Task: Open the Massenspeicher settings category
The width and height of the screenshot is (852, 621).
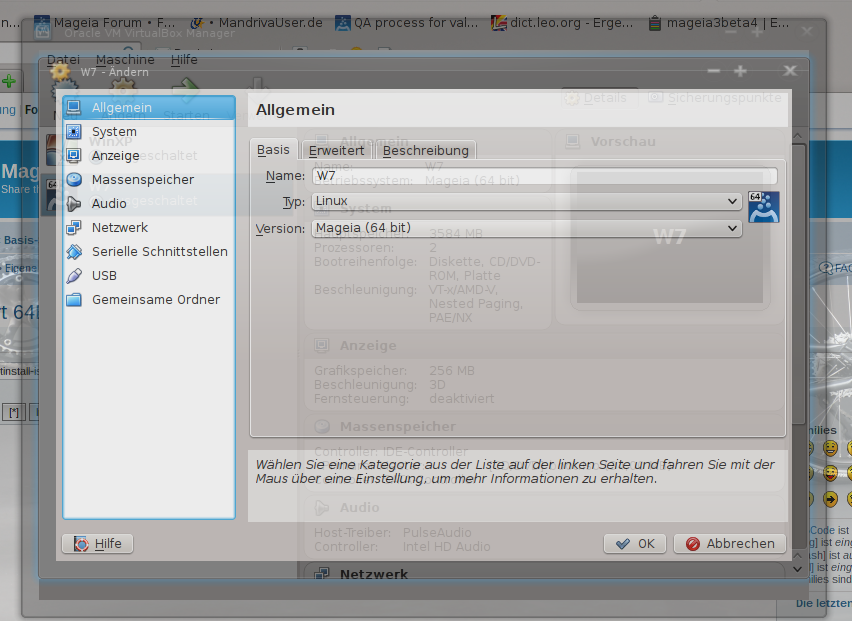Action: 149,179
